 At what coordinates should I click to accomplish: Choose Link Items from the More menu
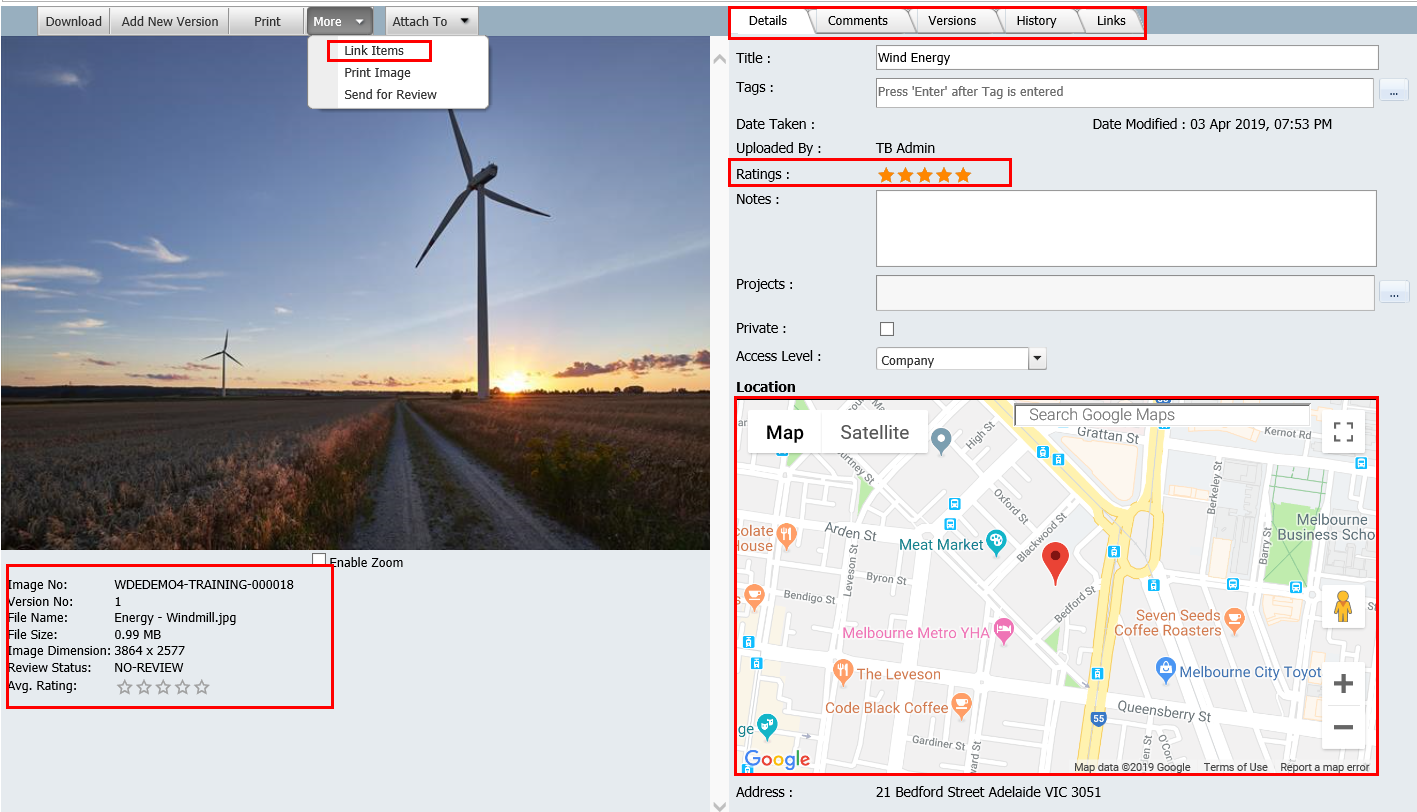374,51
